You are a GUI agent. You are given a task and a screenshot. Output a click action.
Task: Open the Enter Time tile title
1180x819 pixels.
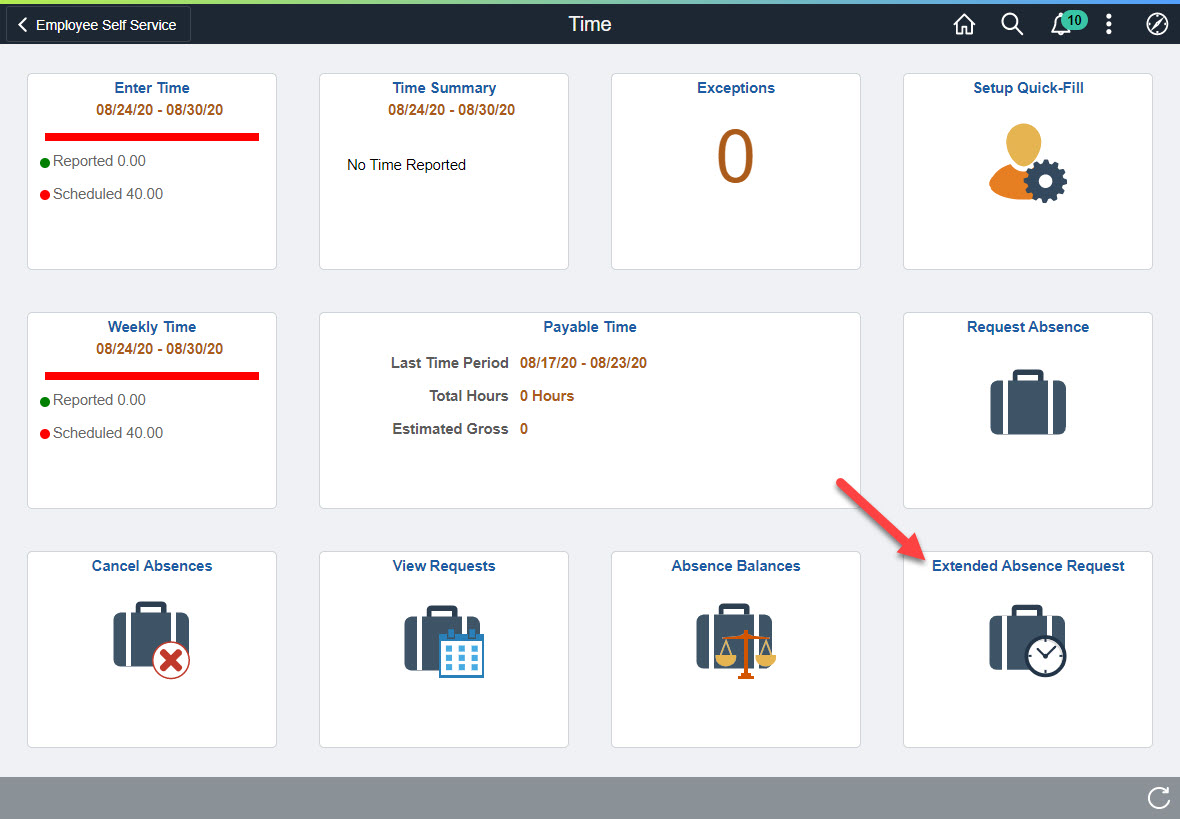[152, 88]
